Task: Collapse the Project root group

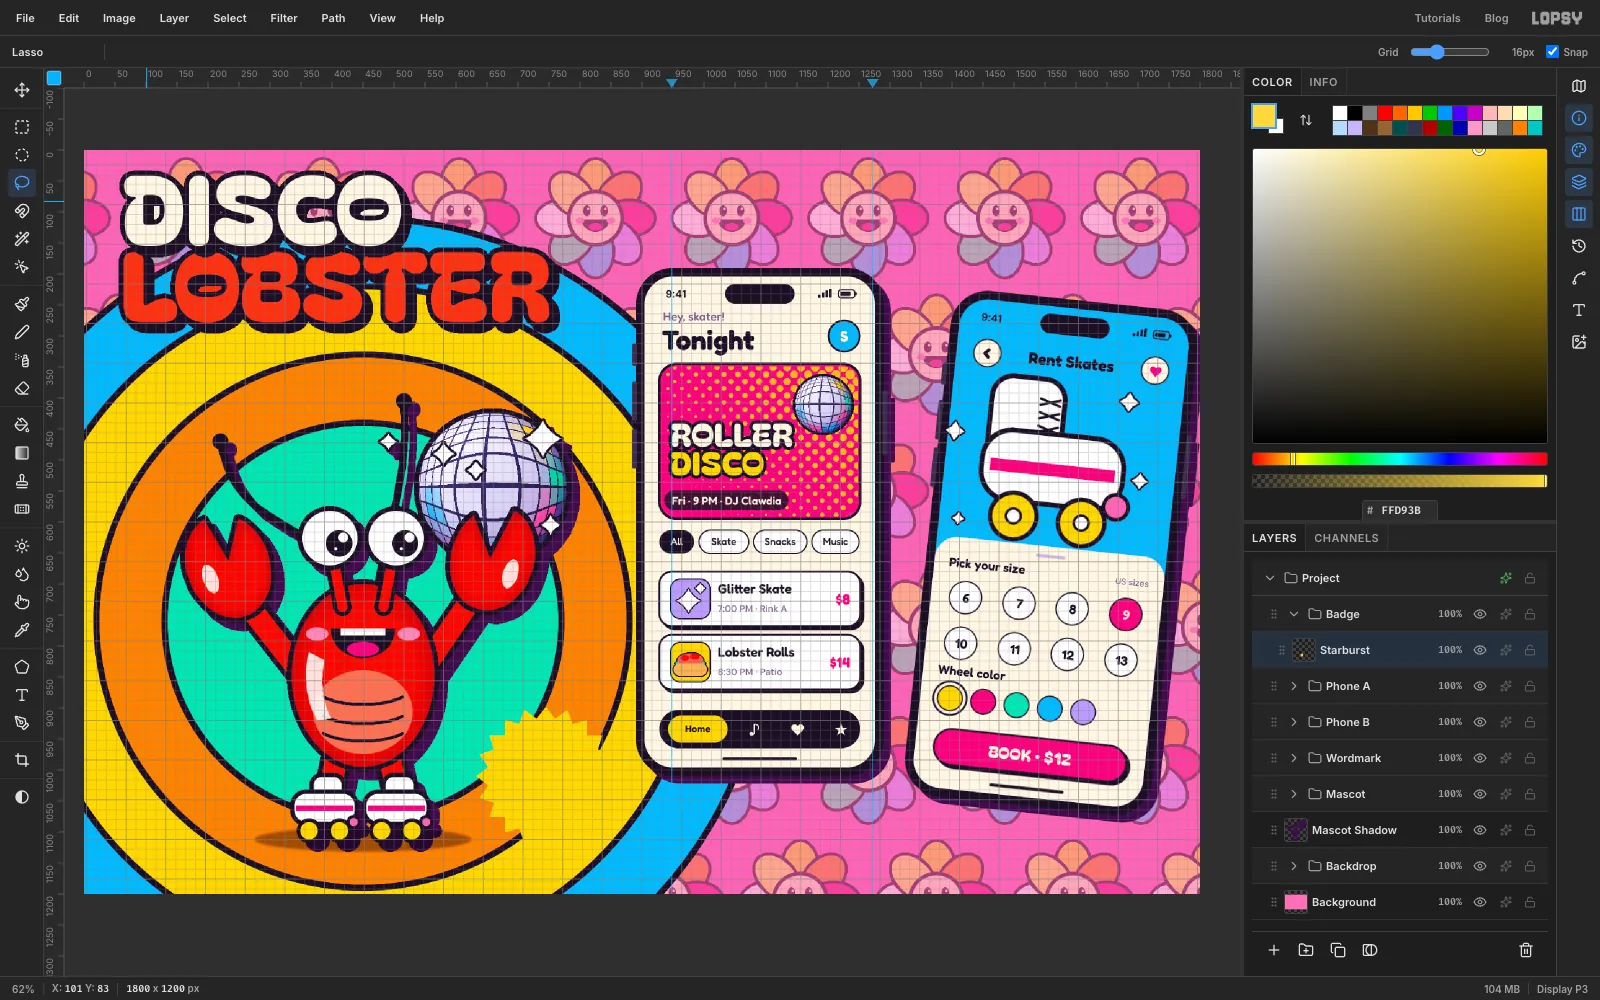Action: click(x=1270, y=578)
